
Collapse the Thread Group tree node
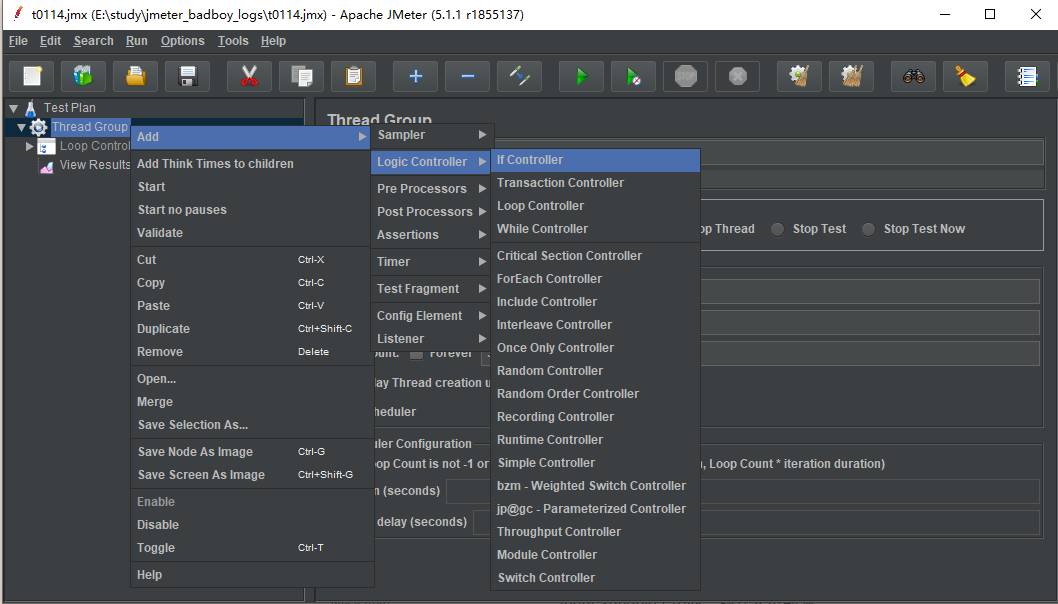[x=22, y=127]
